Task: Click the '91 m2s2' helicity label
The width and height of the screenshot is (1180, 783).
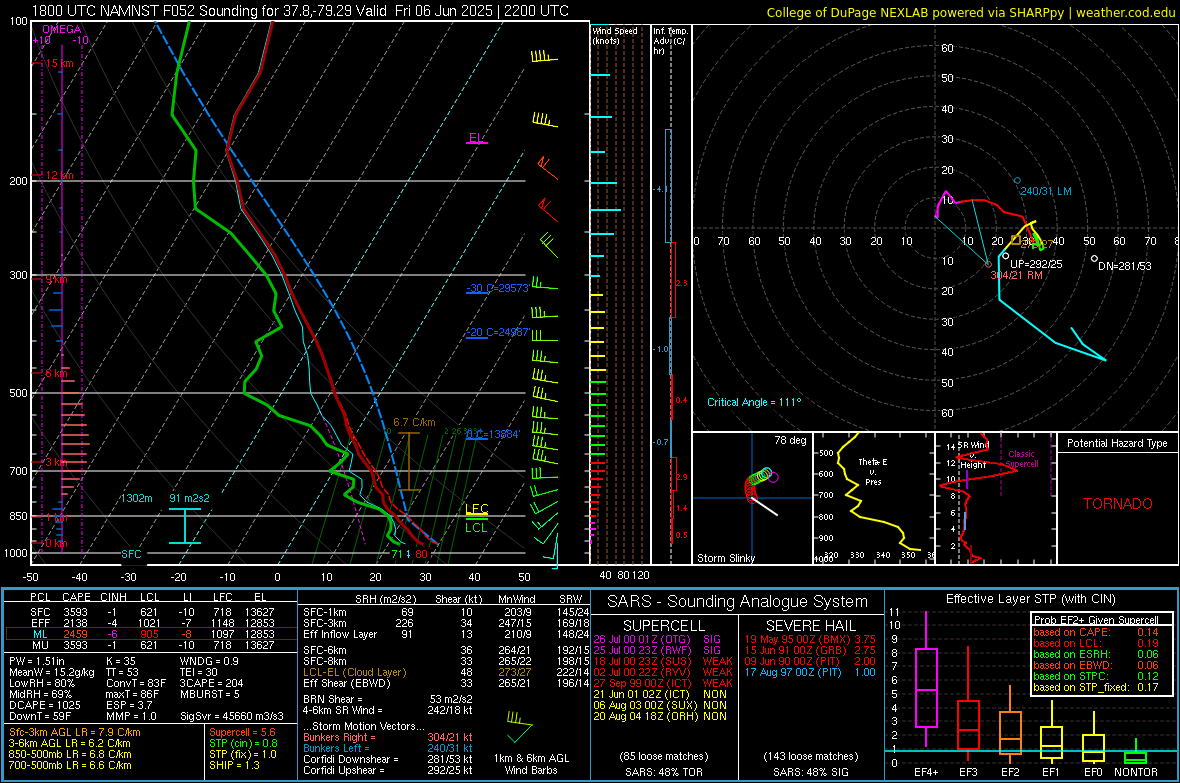Action: pyautogui.click(x=190, y=498)
